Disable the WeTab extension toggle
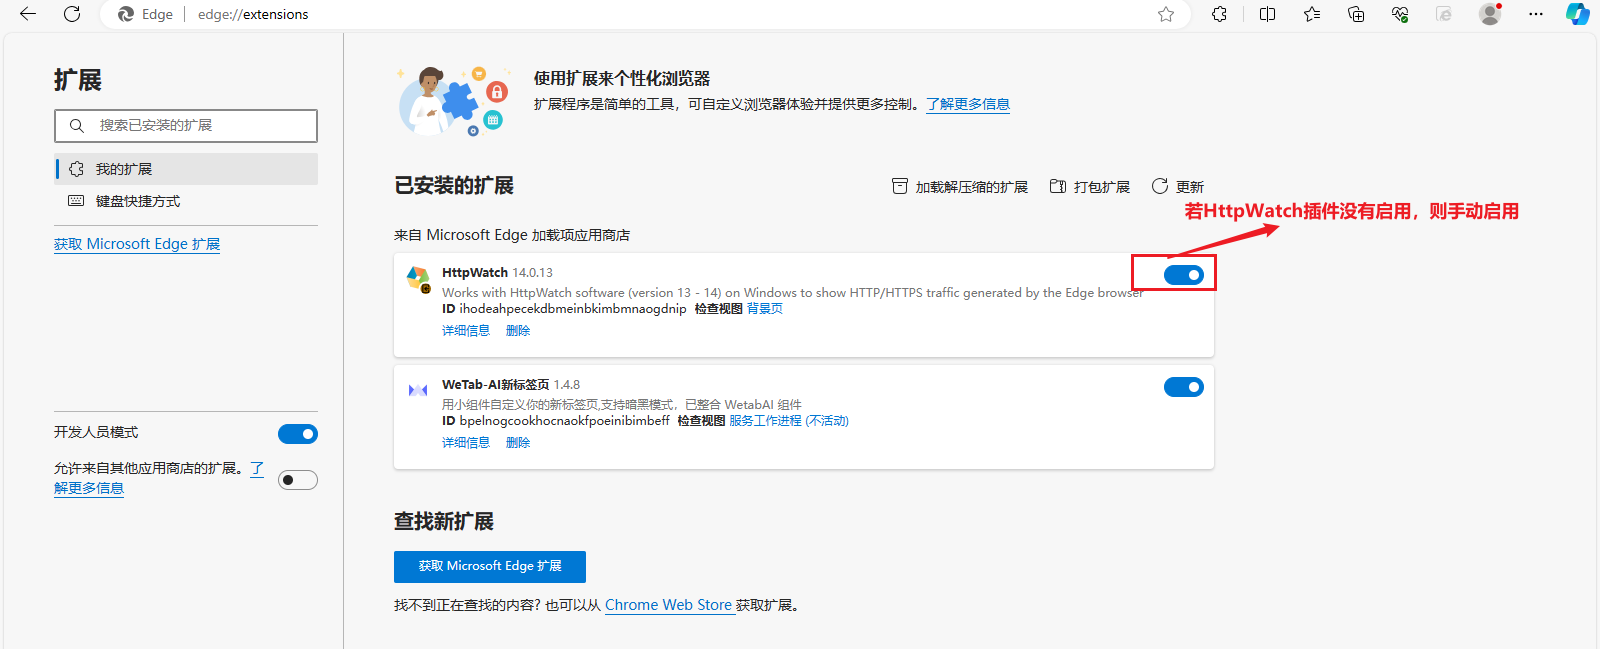 click(1184, 387)
